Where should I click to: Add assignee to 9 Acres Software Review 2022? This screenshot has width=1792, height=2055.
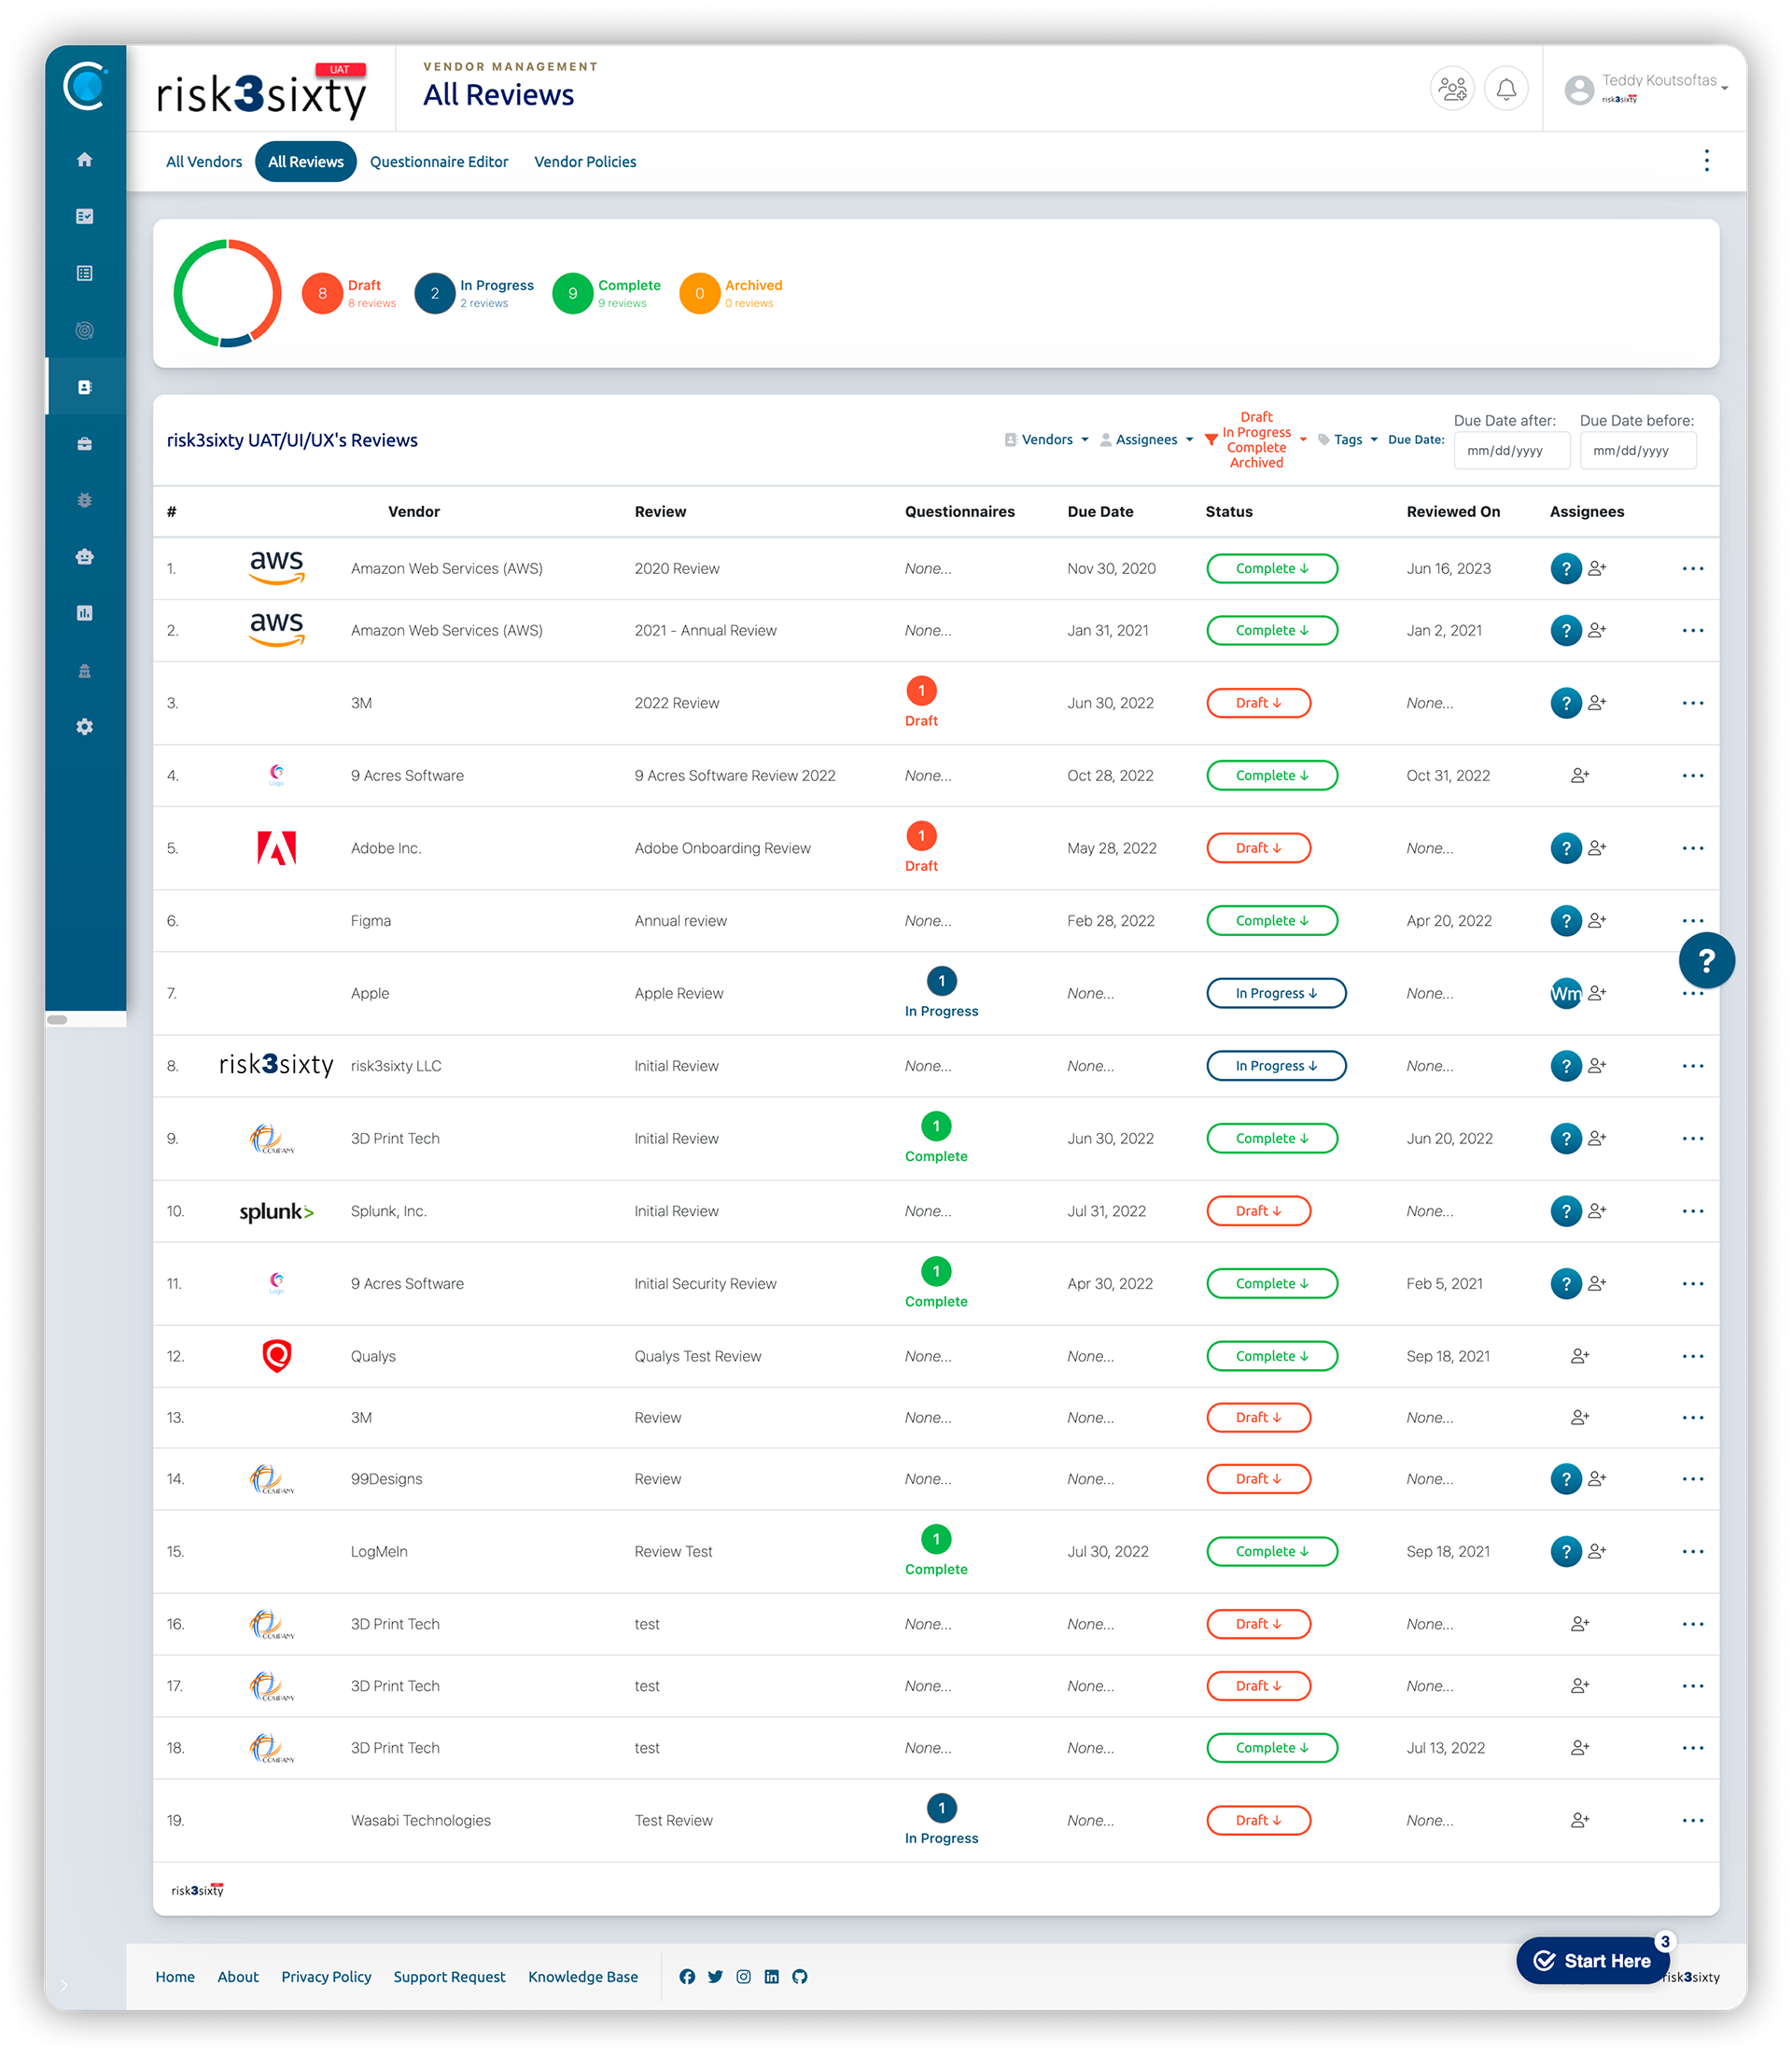point(1580,776)
